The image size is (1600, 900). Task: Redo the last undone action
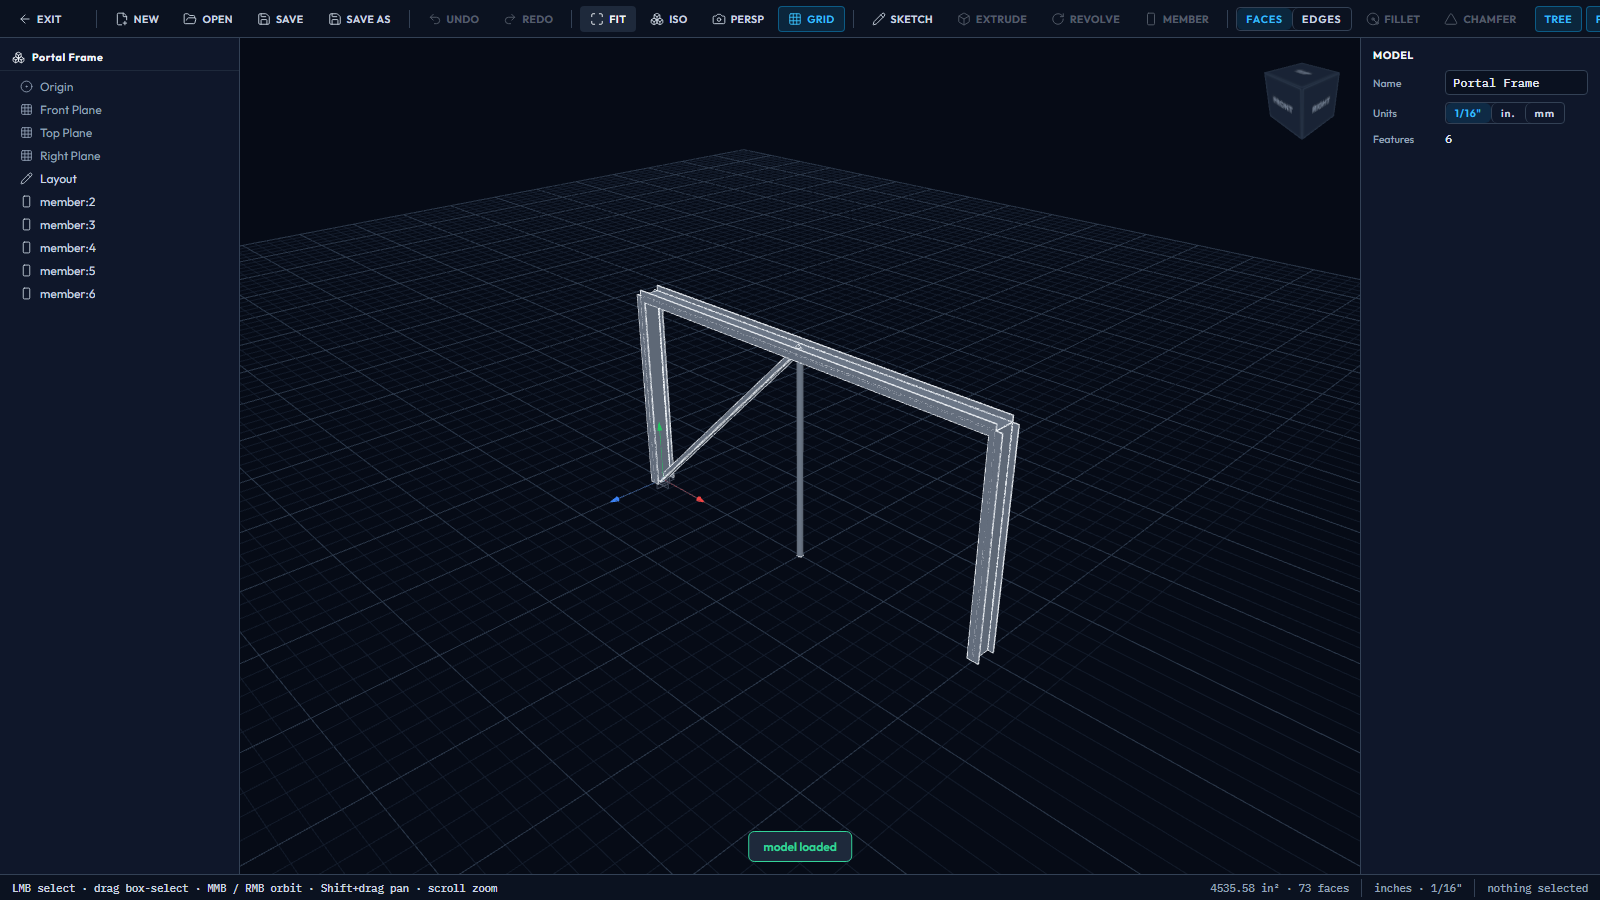tap(529, 19)
